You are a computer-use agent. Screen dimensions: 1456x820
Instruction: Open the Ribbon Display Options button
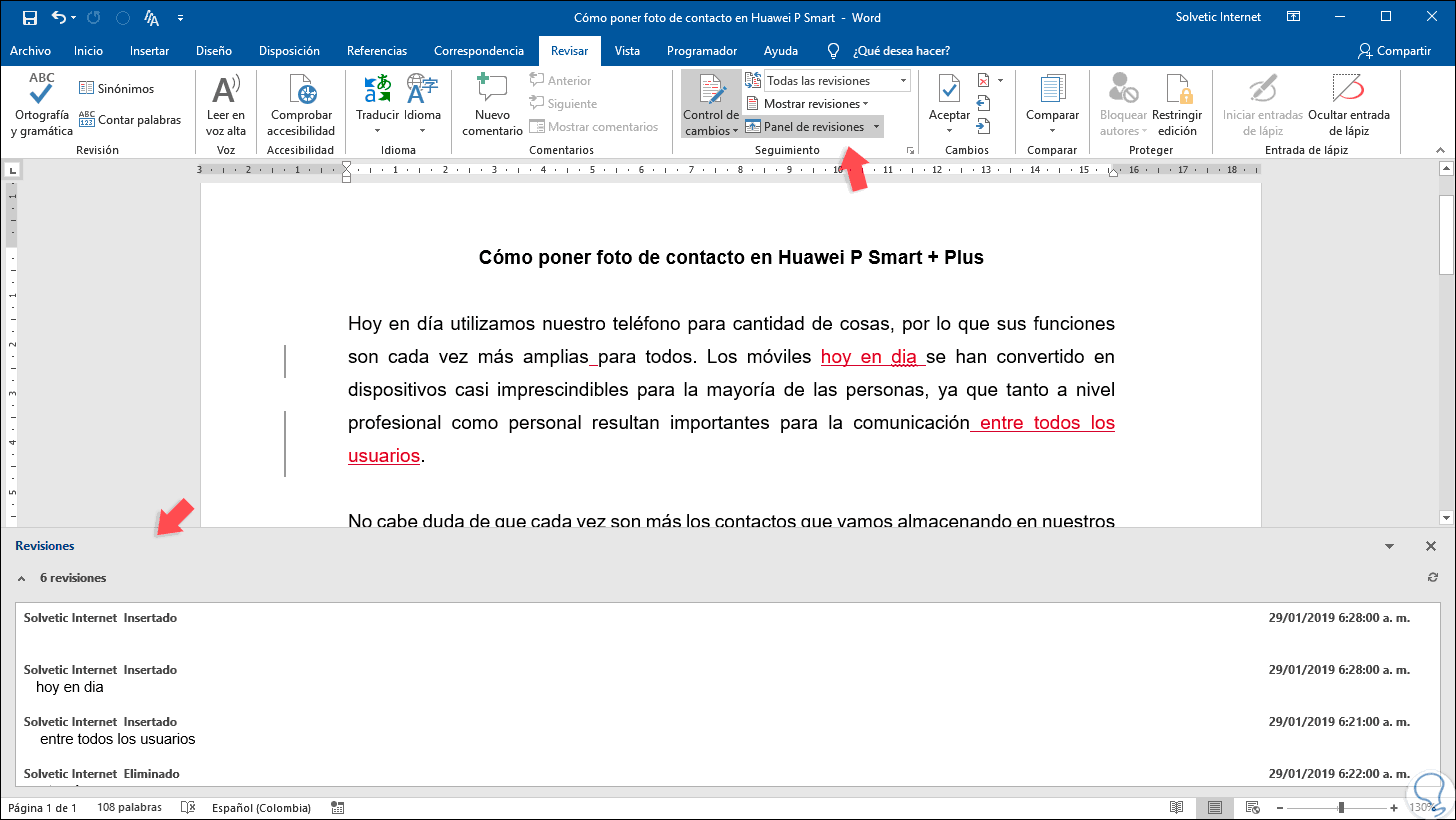pos(1294,17)
